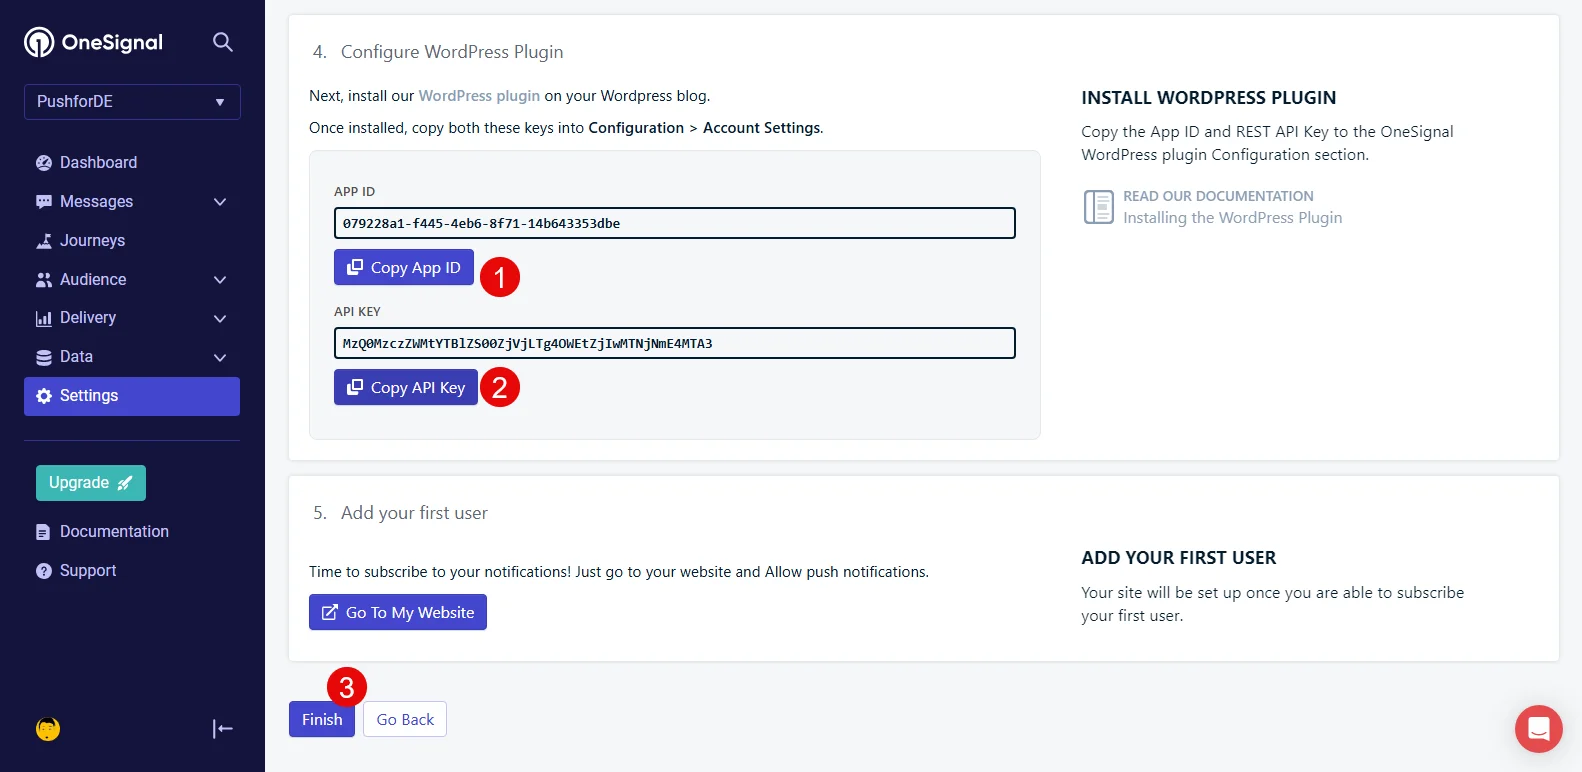Click the "Add your first user" heading

(414, 513)
